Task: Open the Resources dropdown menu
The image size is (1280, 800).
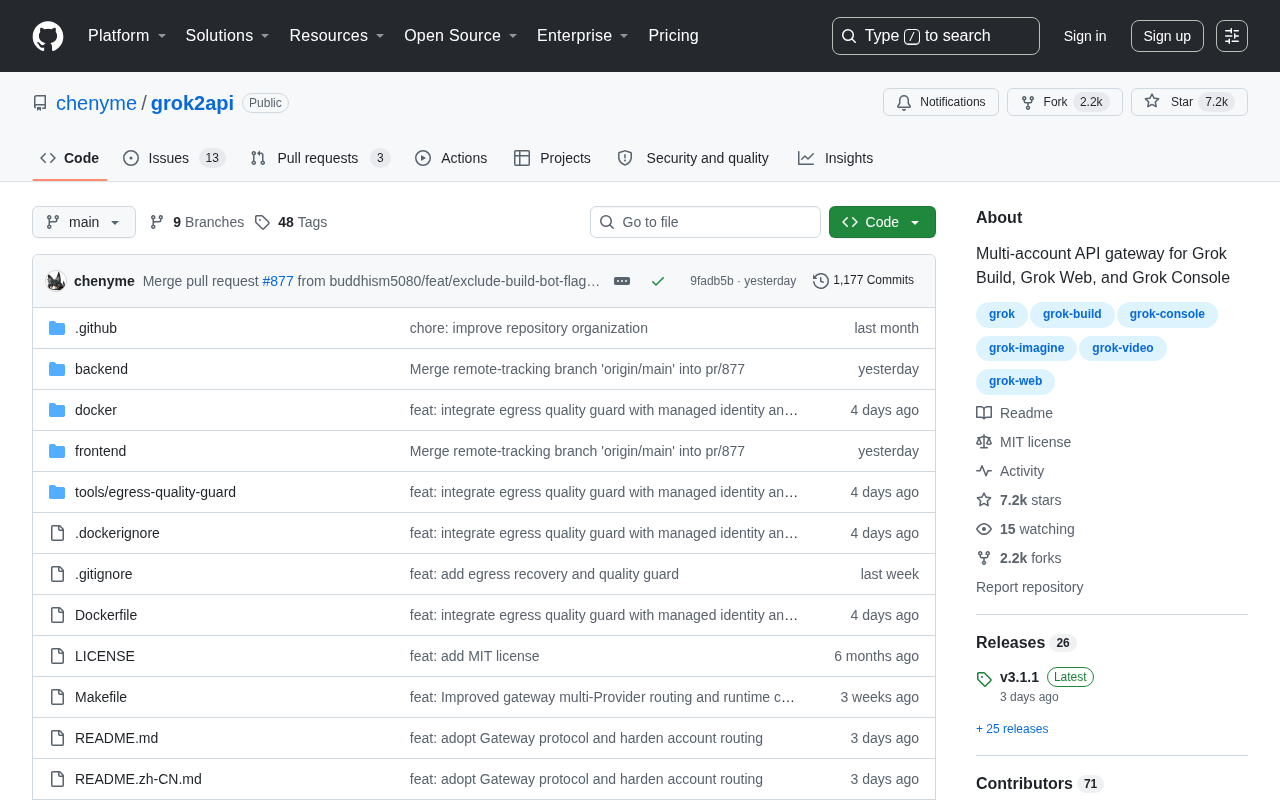Action: point(337,36)
